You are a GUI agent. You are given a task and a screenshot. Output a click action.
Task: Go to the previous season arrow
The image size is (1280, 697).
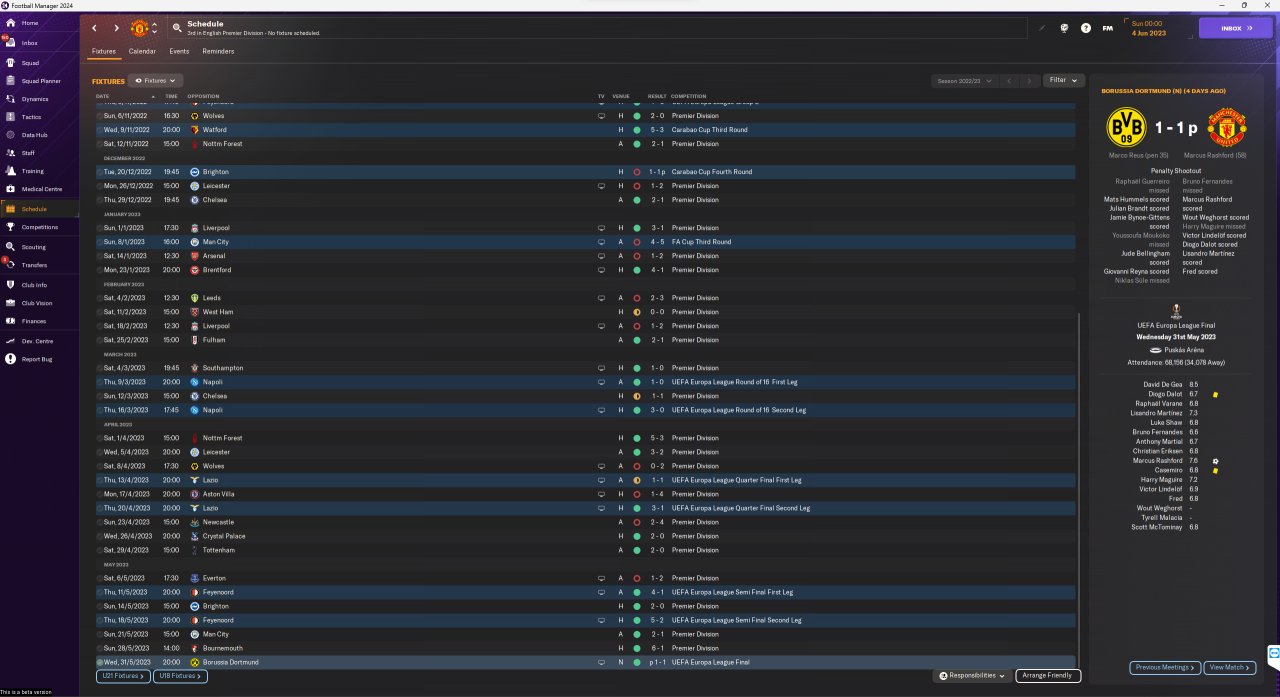point(1010,80)
